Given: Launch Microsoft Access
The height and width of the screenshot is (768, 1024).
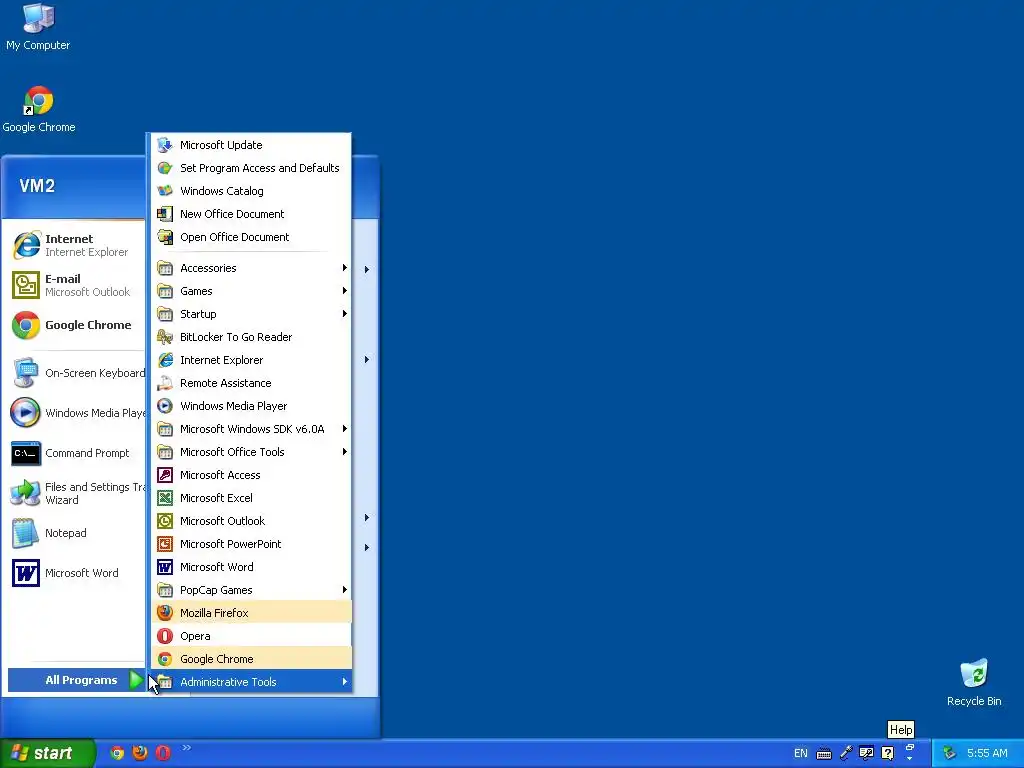Looking at the screenshot, I should (x=251, y=475).
